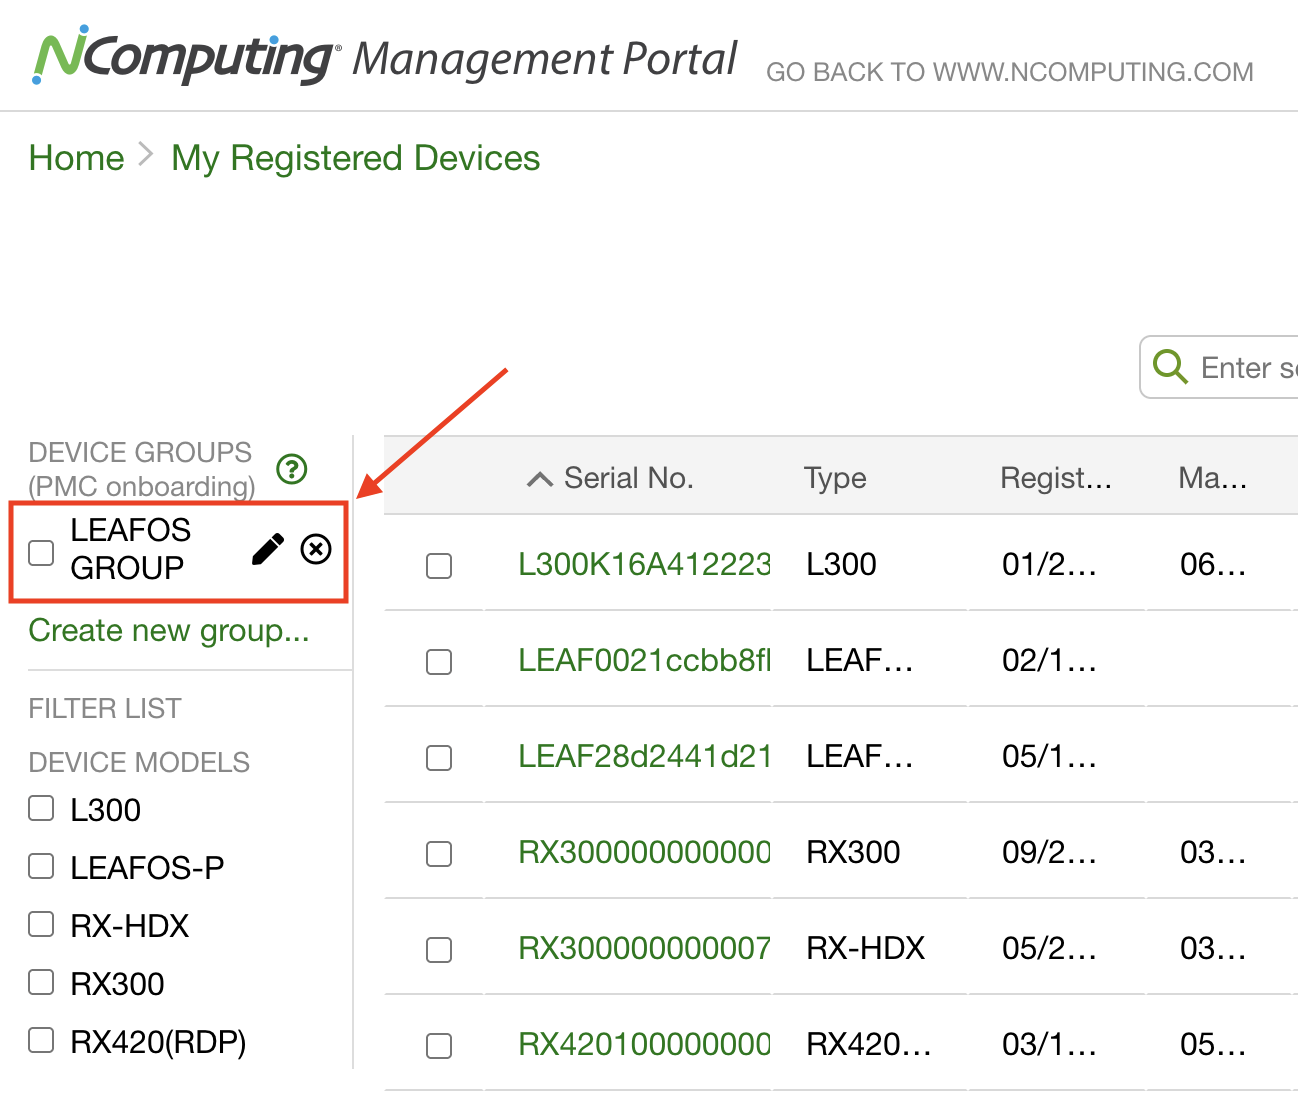Click the NComputing logo
The height and width of the screenshot is (1098, 1298).
point(186,57)
